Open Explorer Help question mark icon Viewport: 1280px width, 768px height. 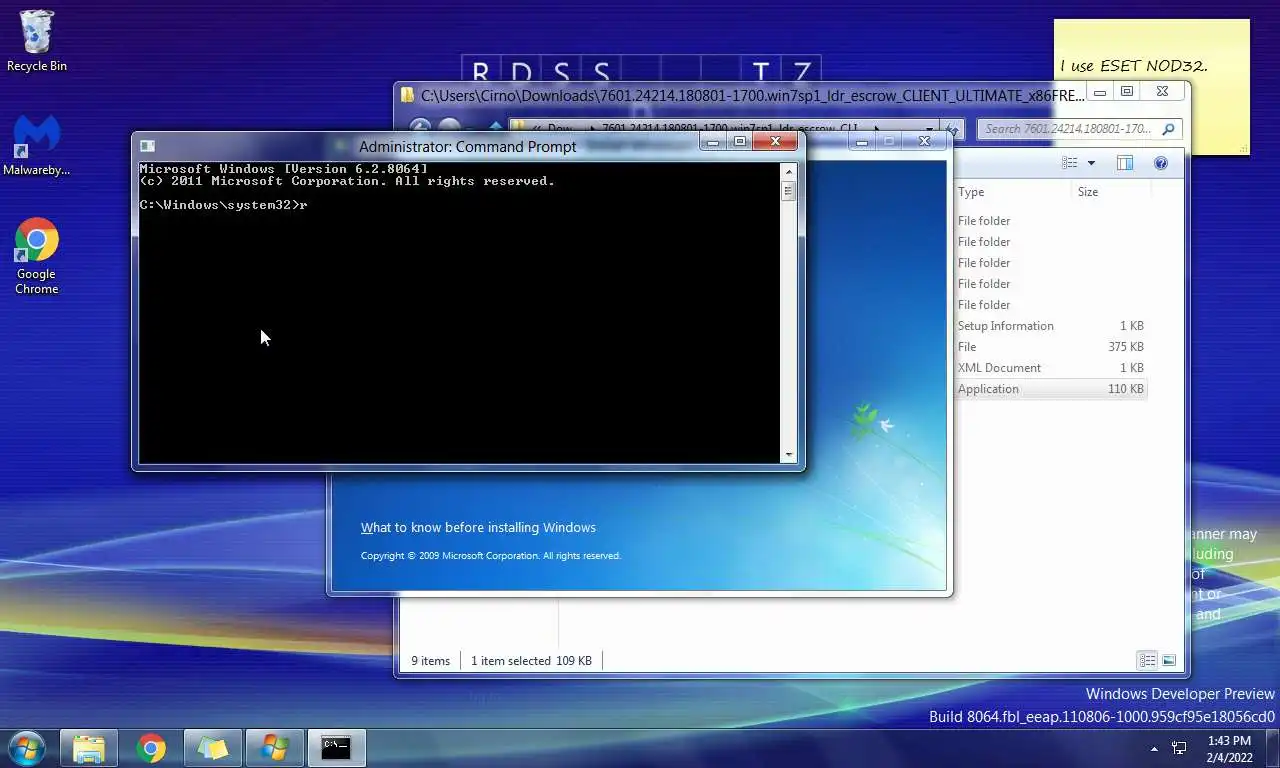[1161, 163]
